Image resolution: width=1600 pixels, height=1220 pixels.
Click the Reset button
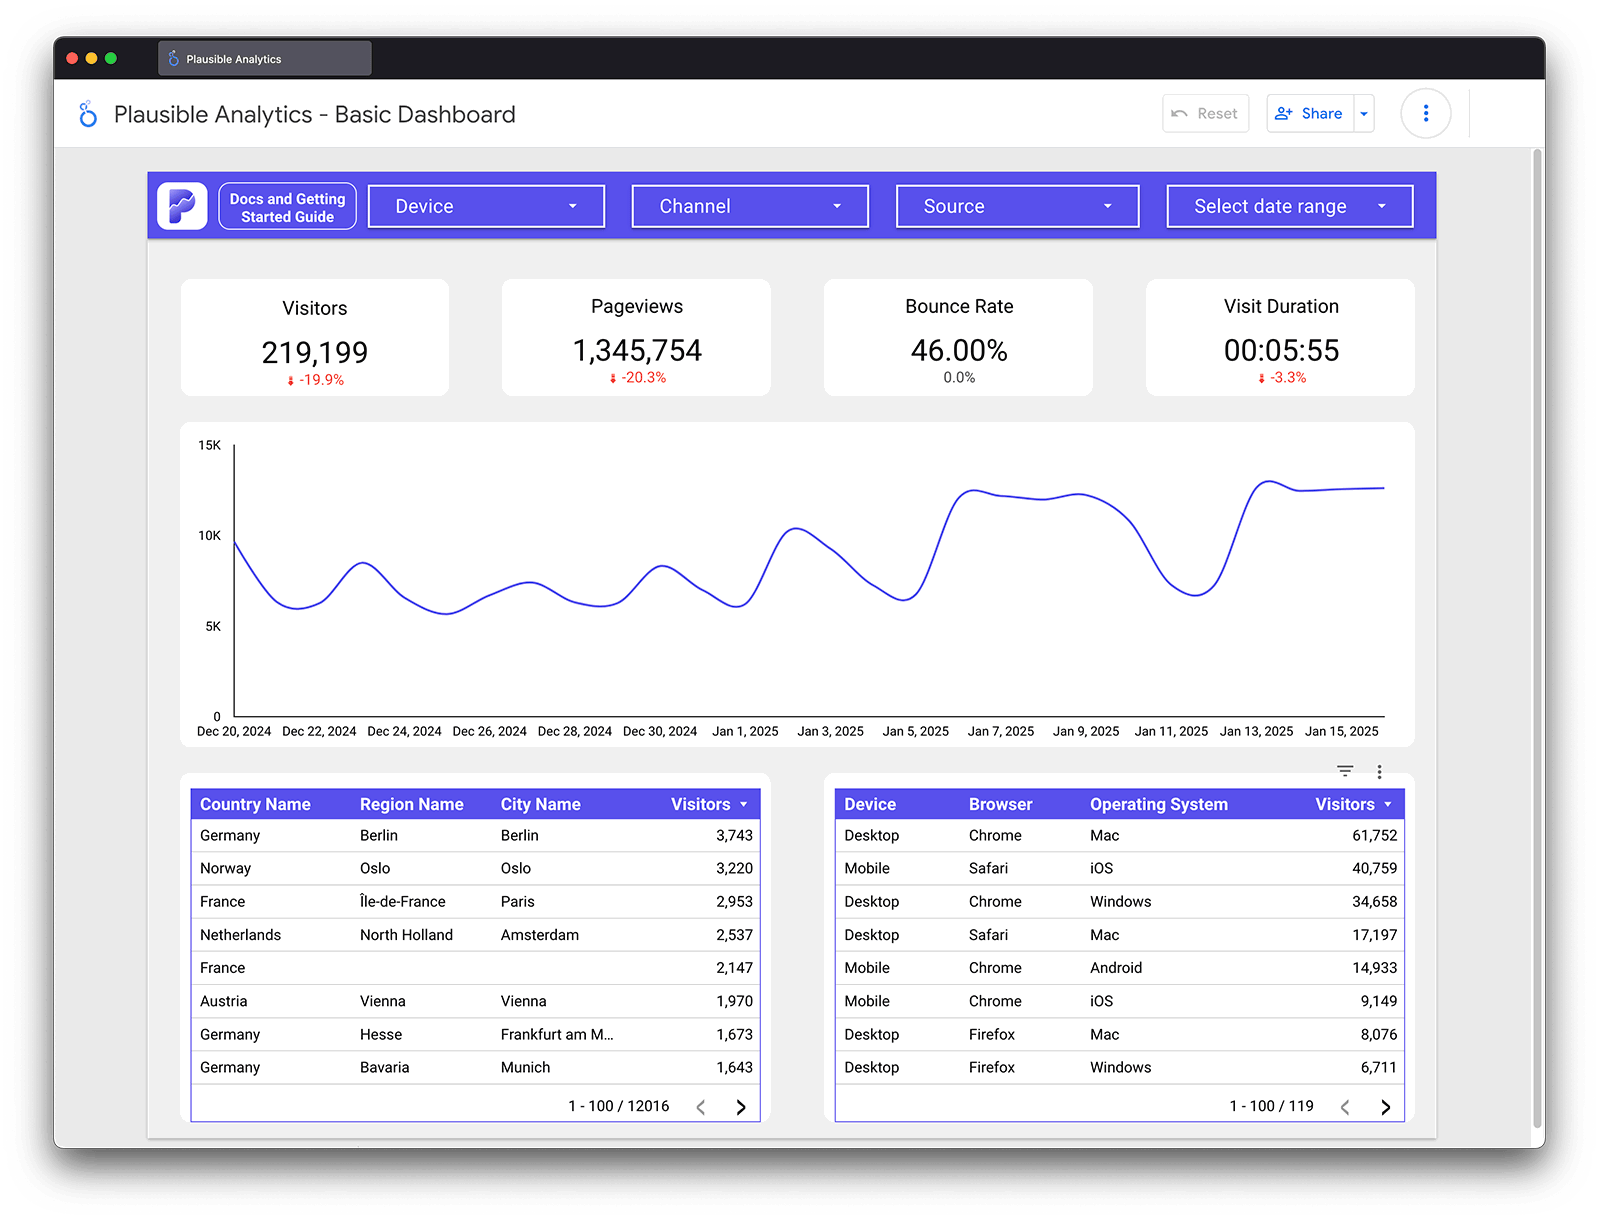tap(1205, 113)
